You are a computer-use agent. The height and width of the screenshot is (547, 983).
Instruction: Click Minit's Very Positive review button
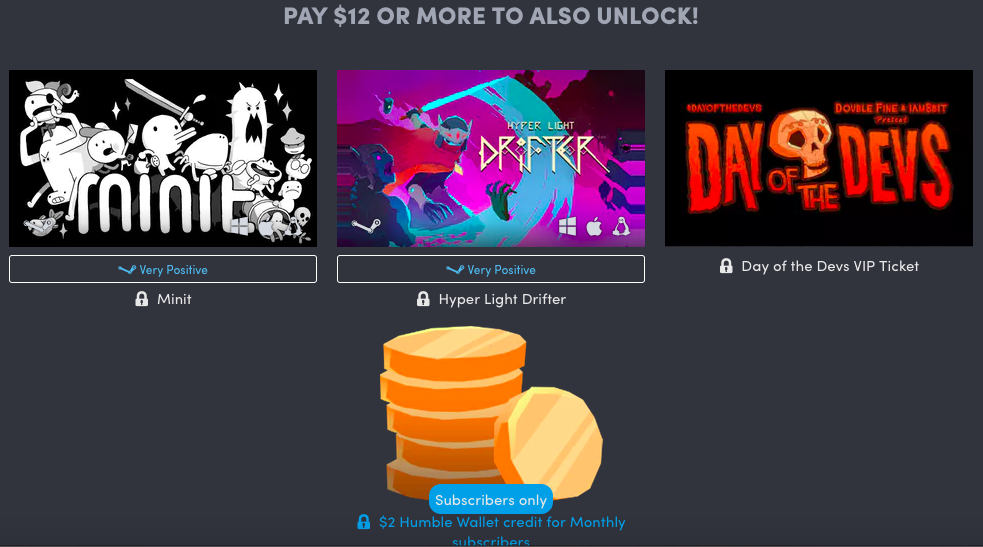163,269
